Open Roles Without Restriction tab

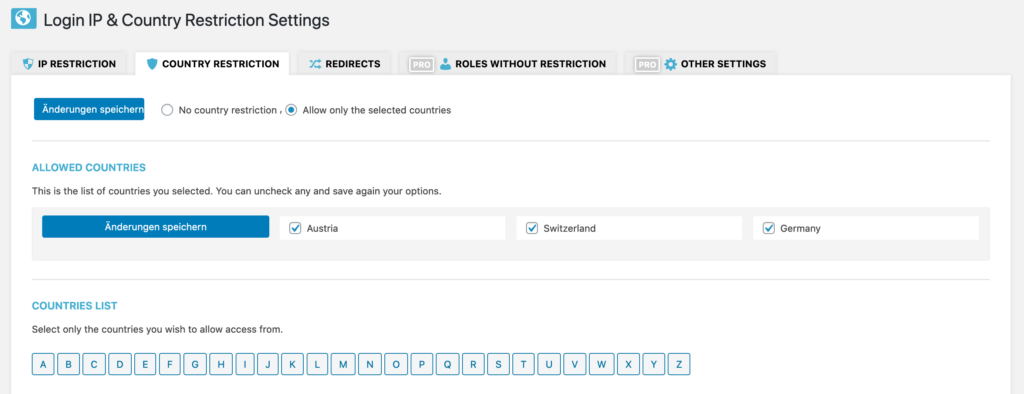(507, 64)
